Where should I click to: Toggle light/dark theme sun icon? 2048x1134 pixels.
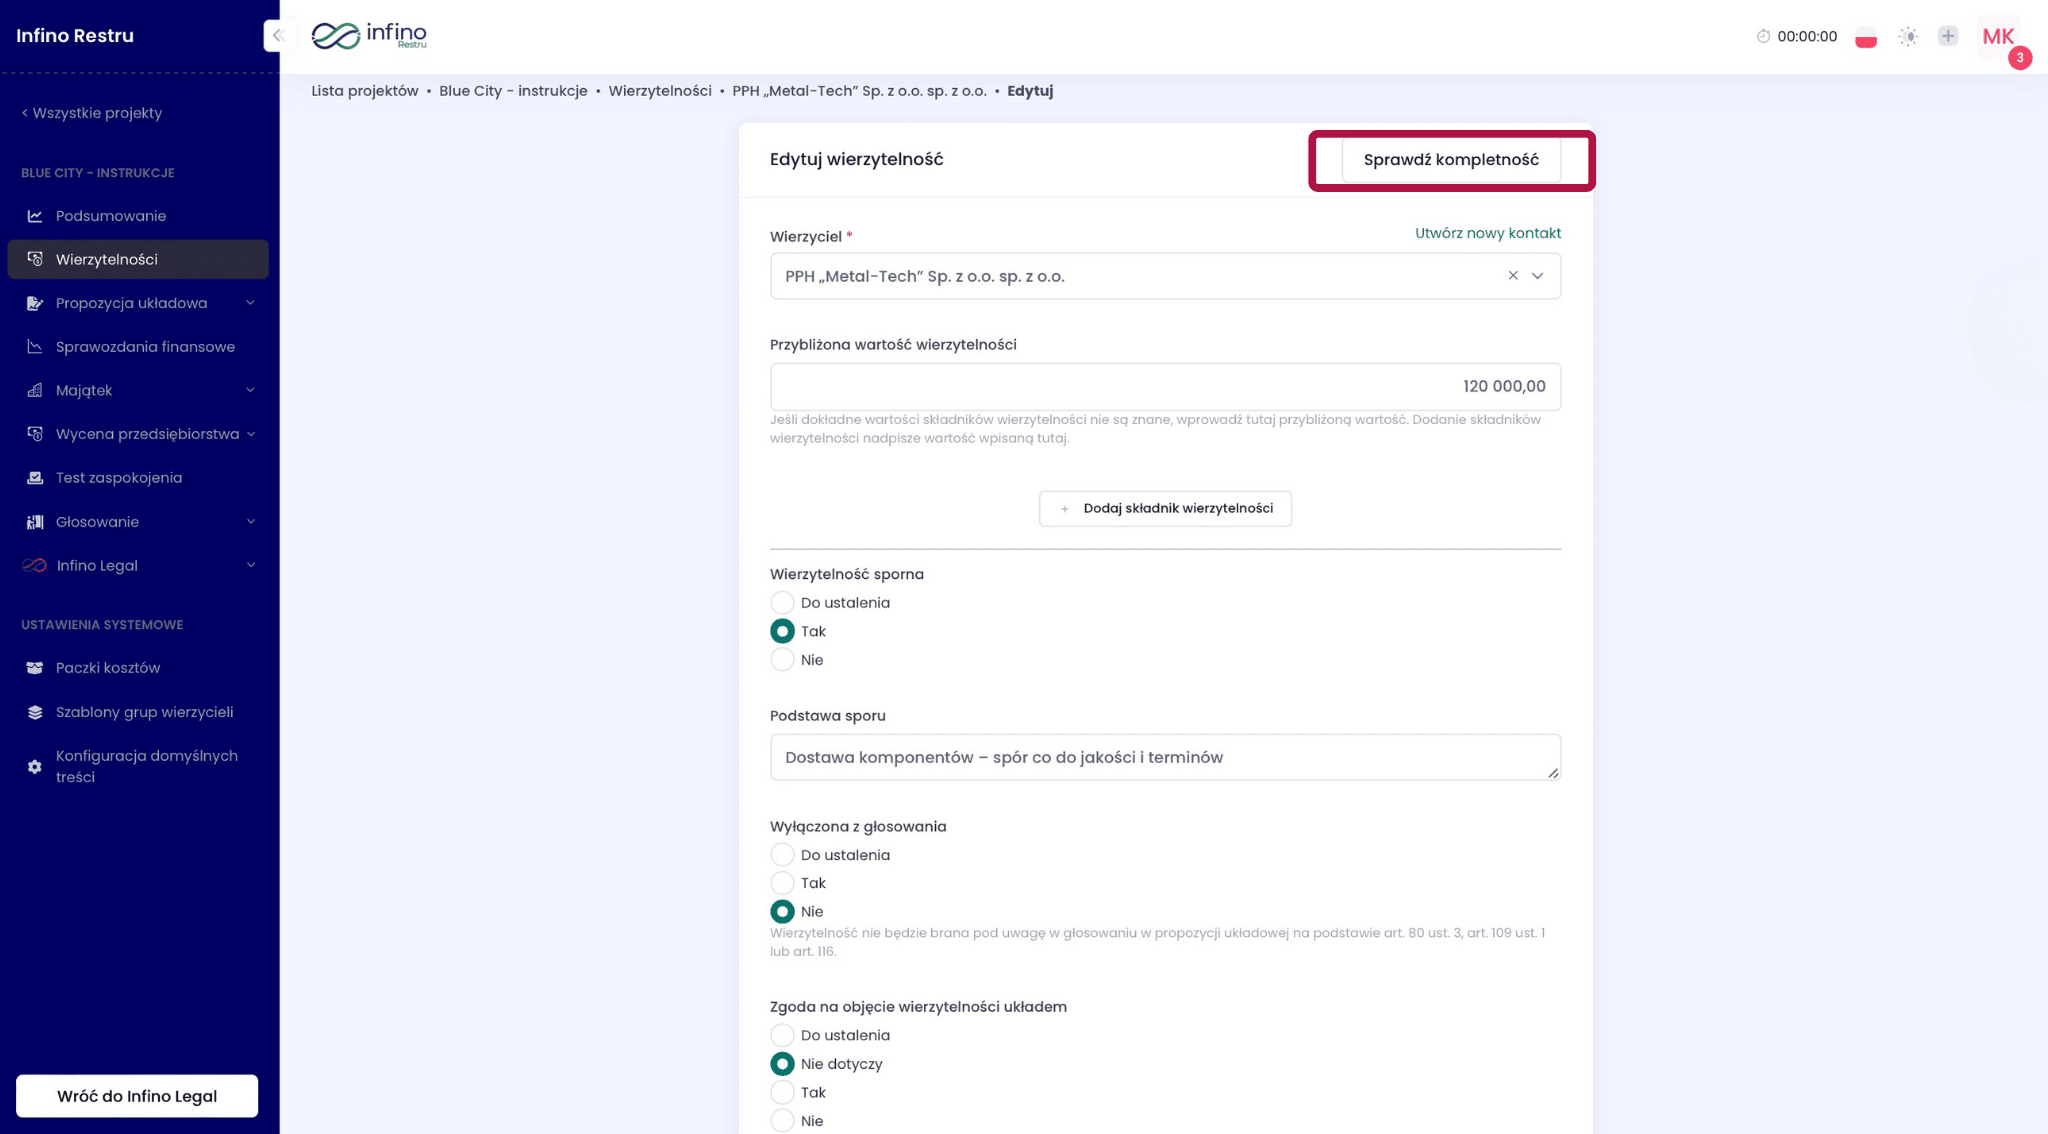[1908, 37]
